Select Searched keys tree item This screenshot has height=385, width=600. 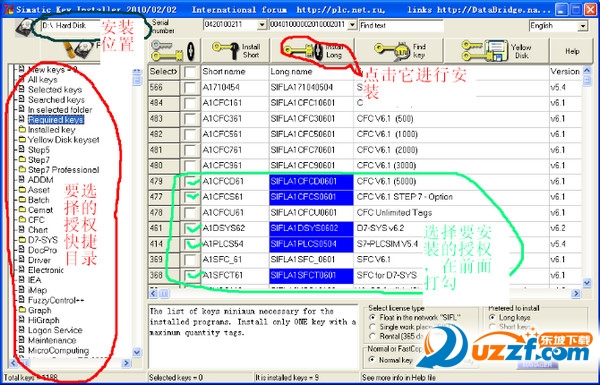point(56,100)
